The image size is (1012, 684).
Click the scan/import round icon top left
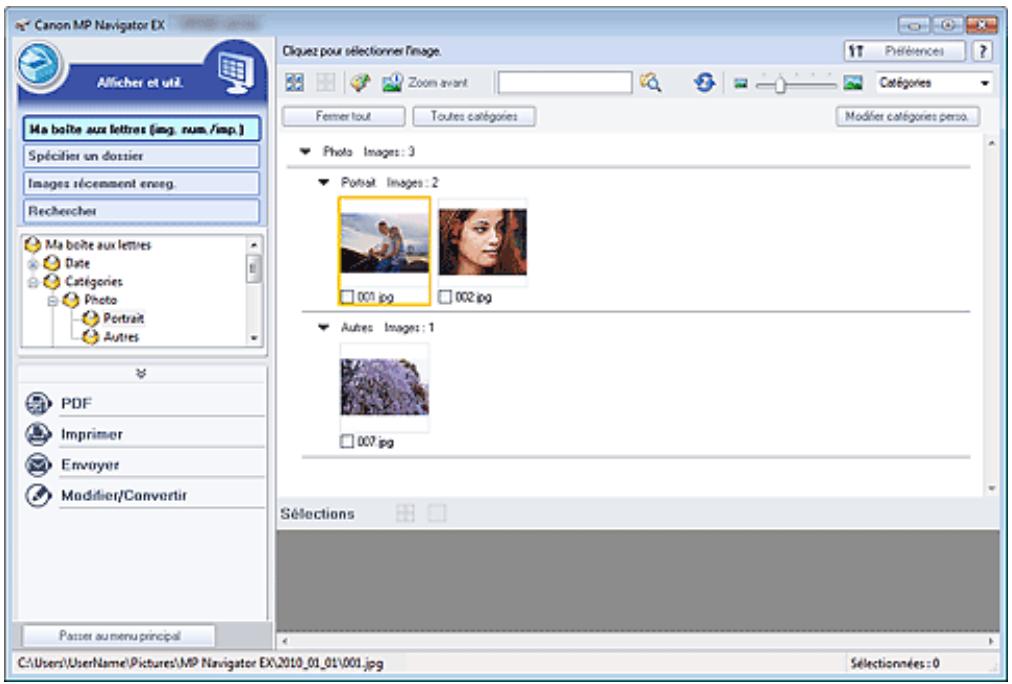(x=39, y=65)
